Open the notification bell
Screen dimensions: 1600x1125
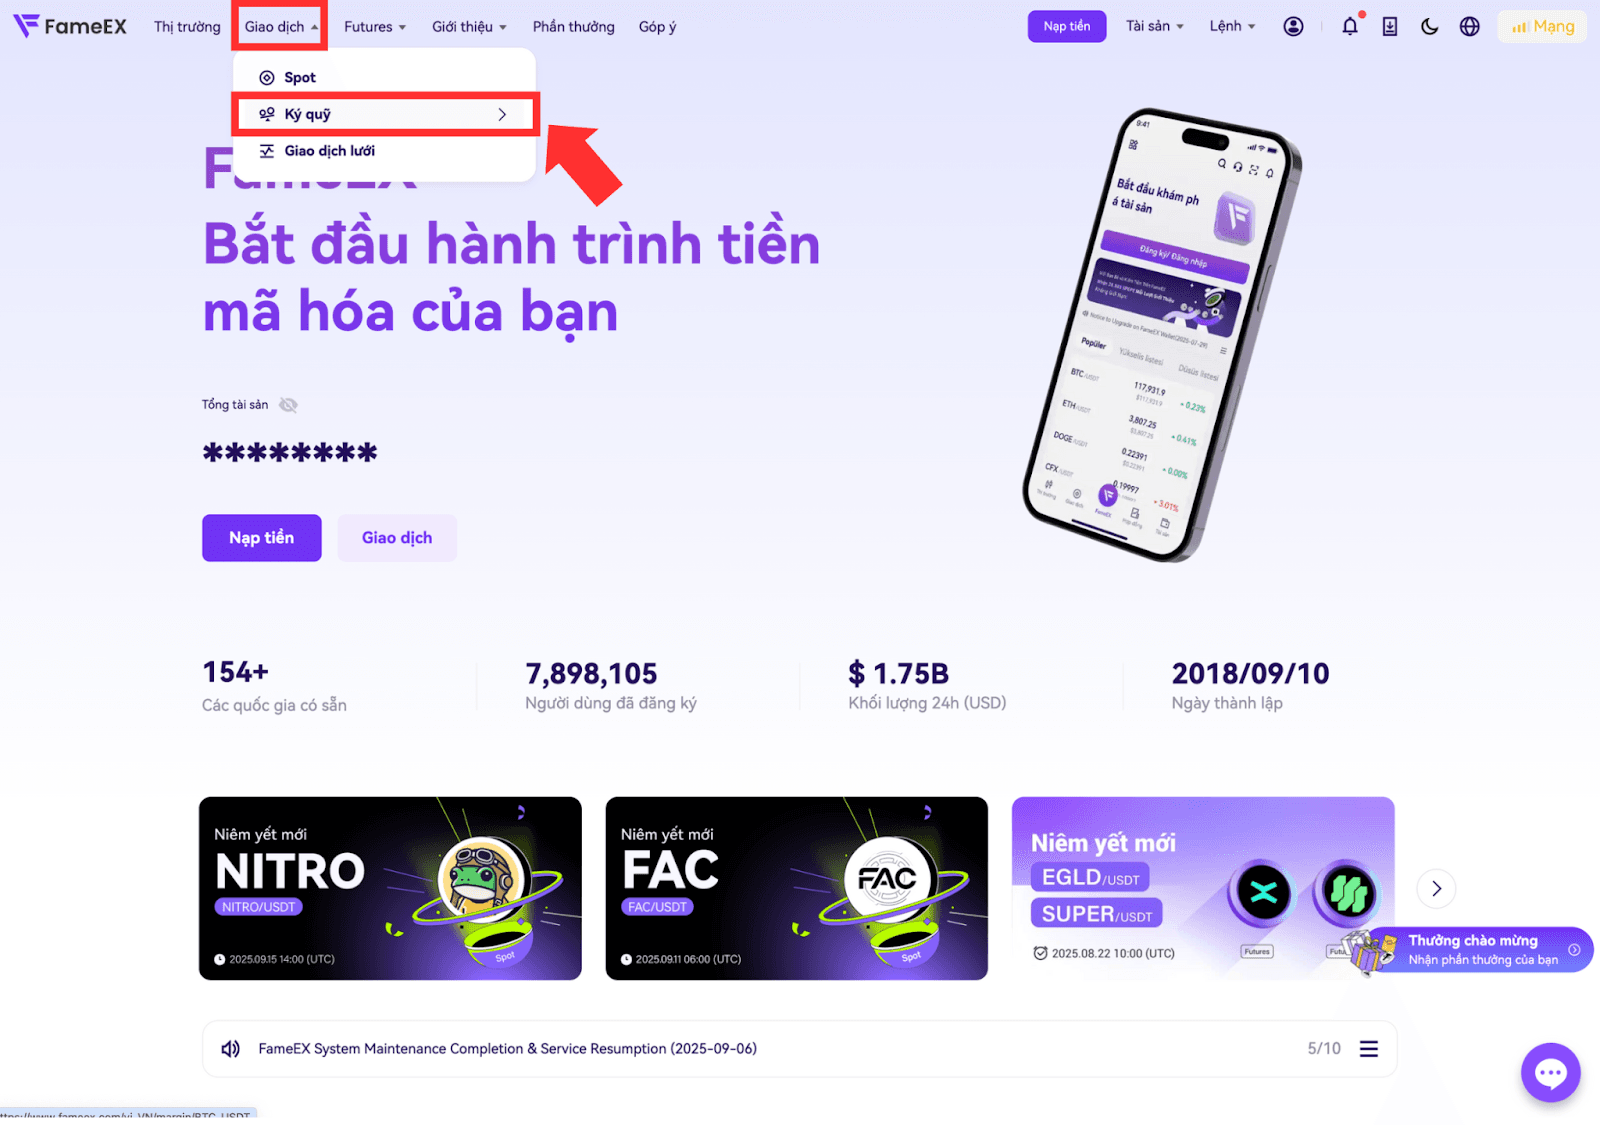click(x=1350, y=26)
